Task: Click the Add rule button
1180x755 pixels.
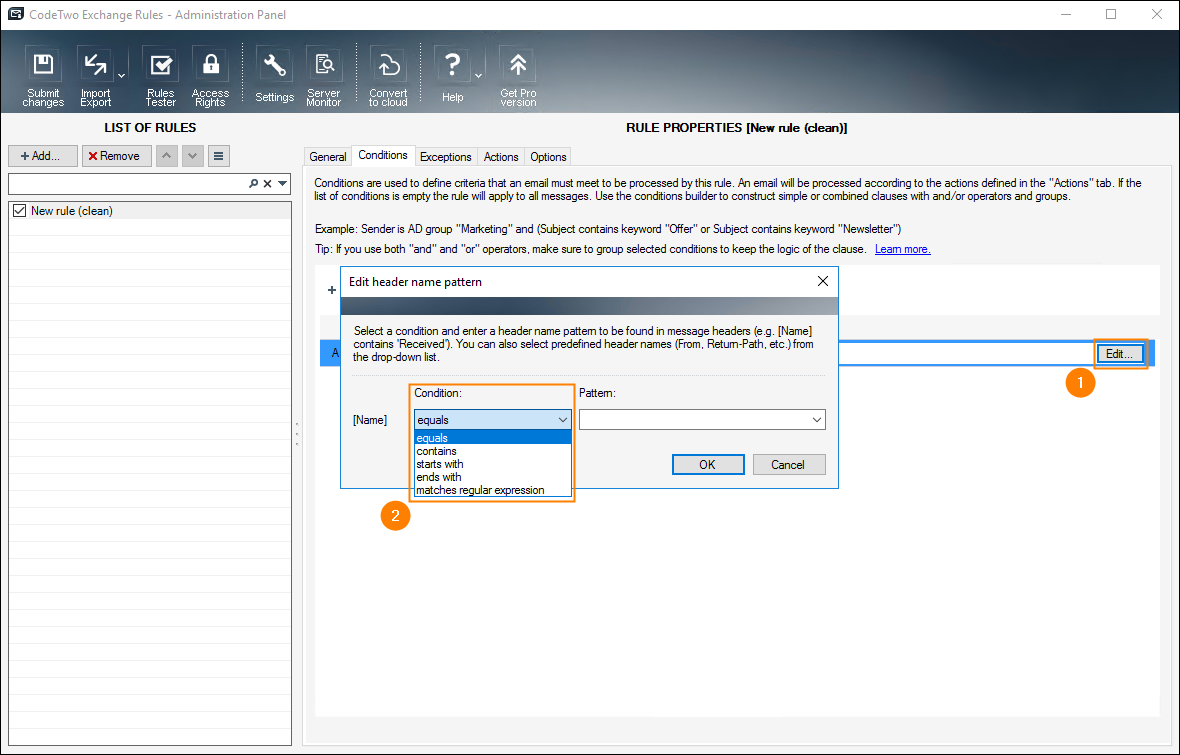Action: tap(43, 156)
